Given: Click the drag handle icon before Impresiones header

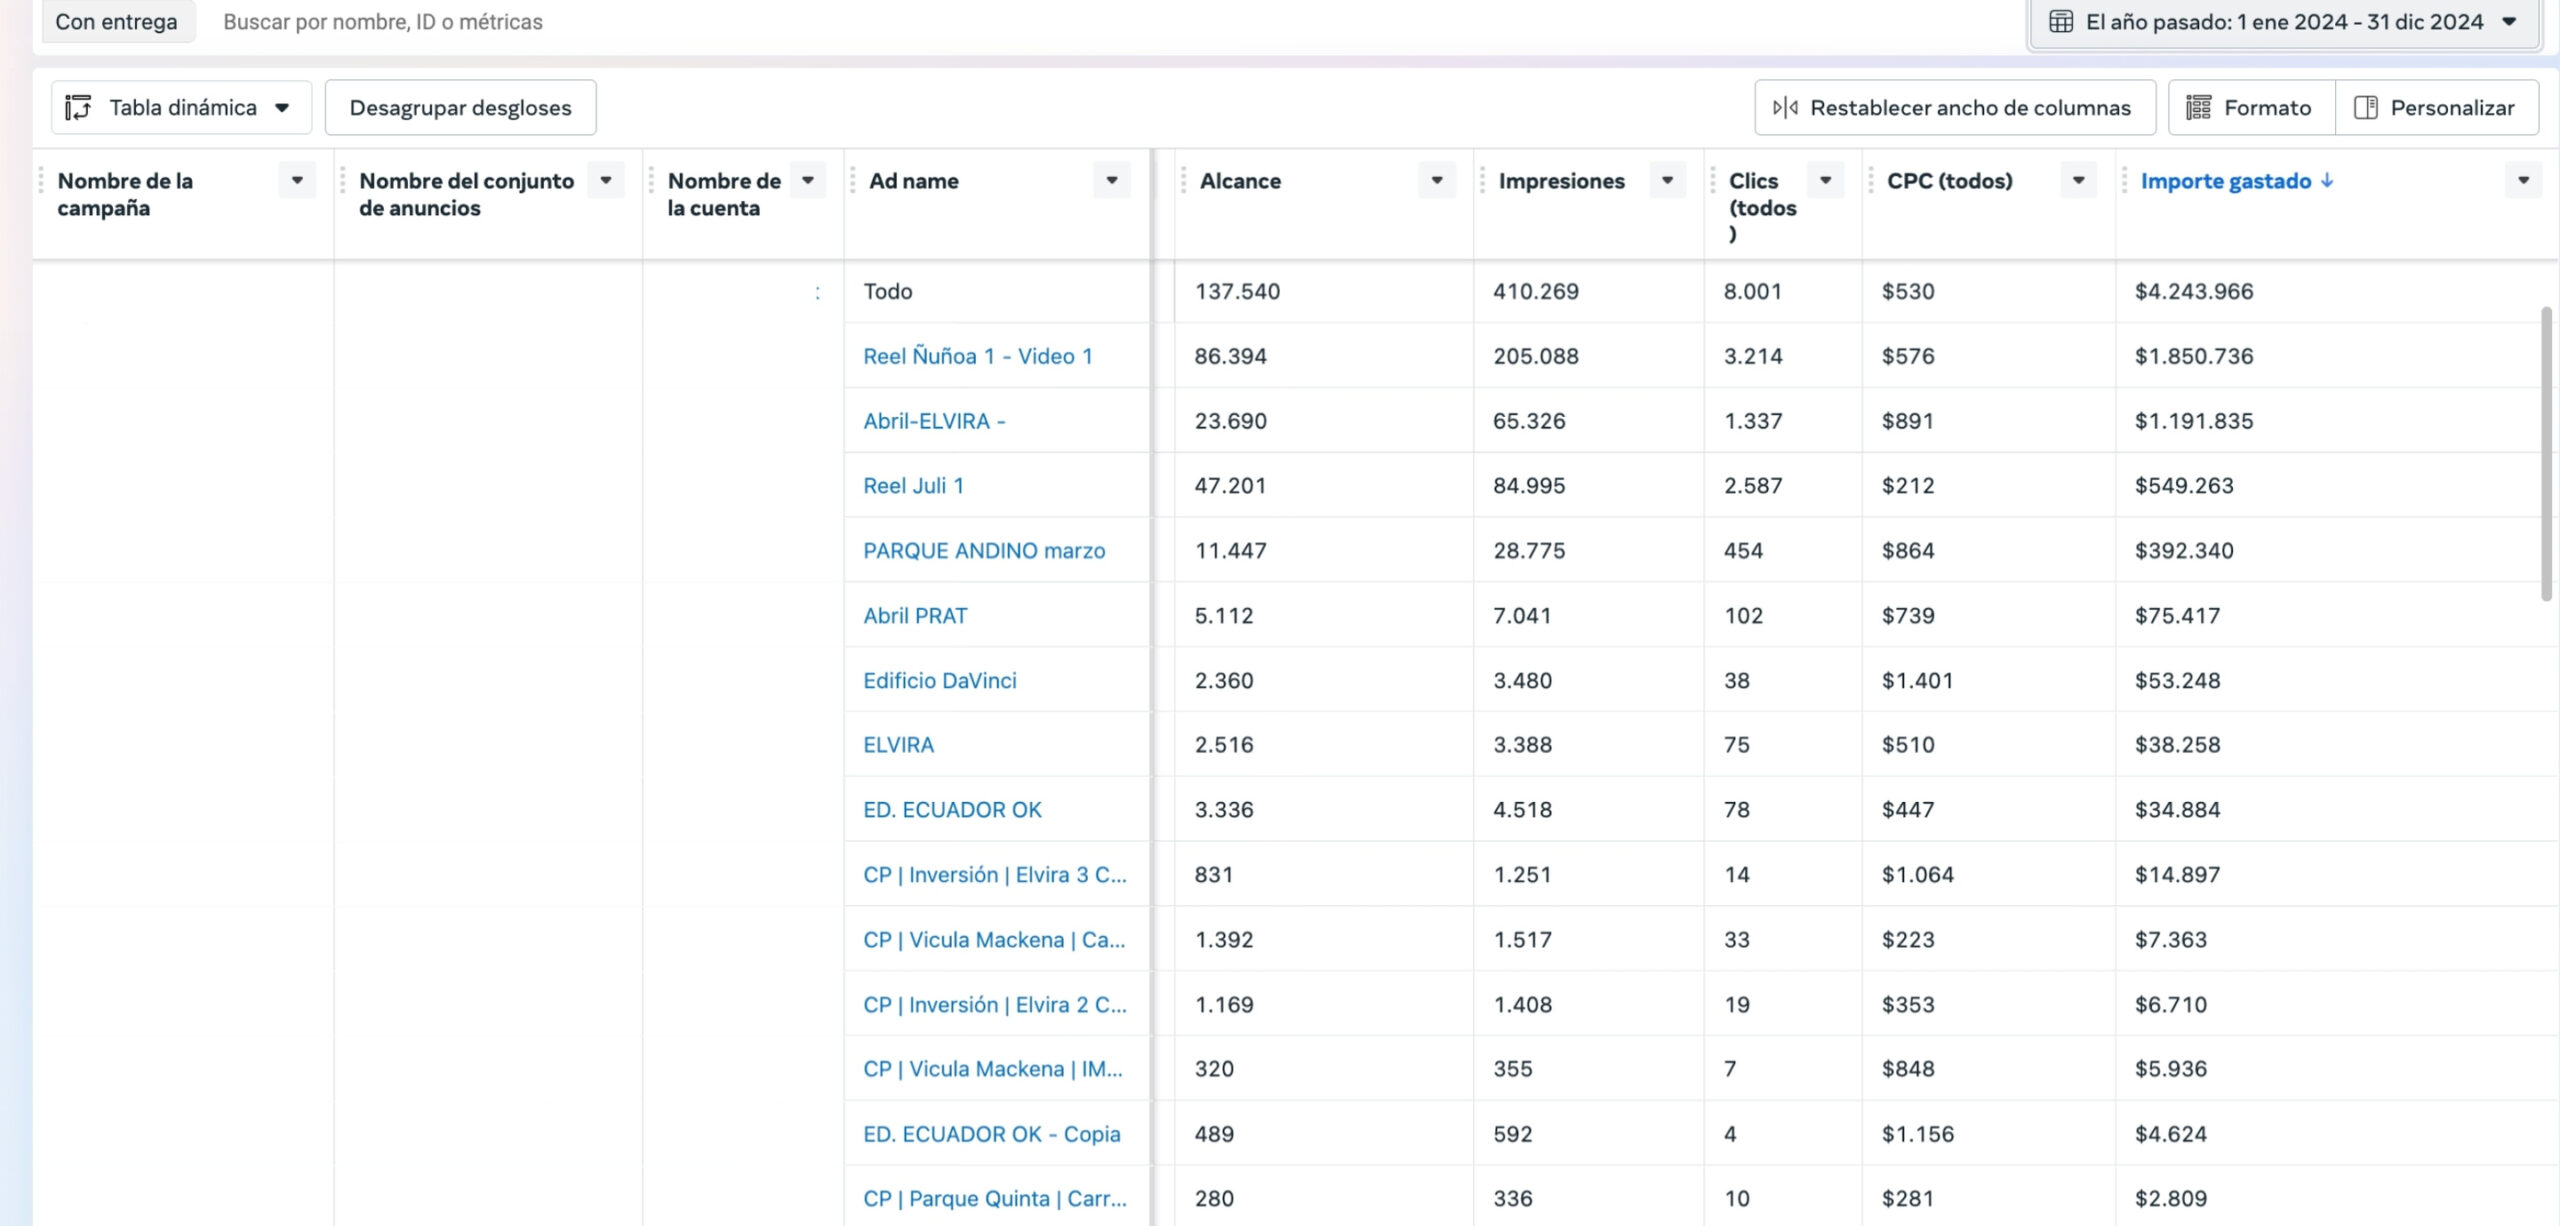Looking at the screenshot, I should (1482, 181).
